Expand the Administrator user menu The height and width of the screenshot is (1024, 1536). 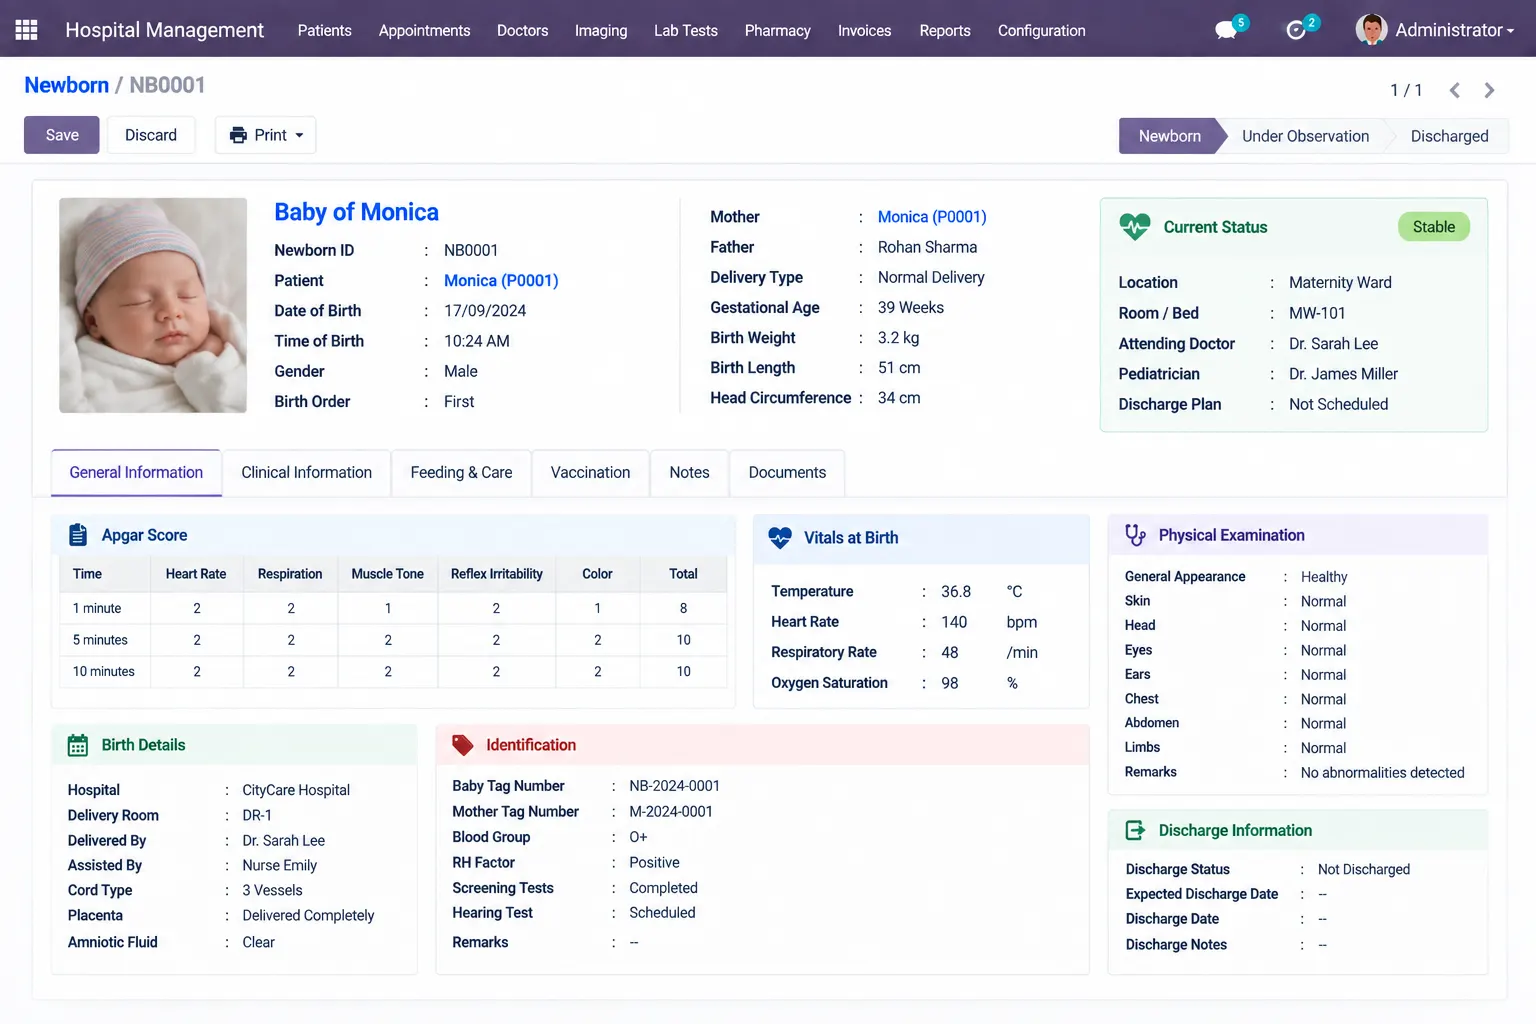(x=1454, y=30)
